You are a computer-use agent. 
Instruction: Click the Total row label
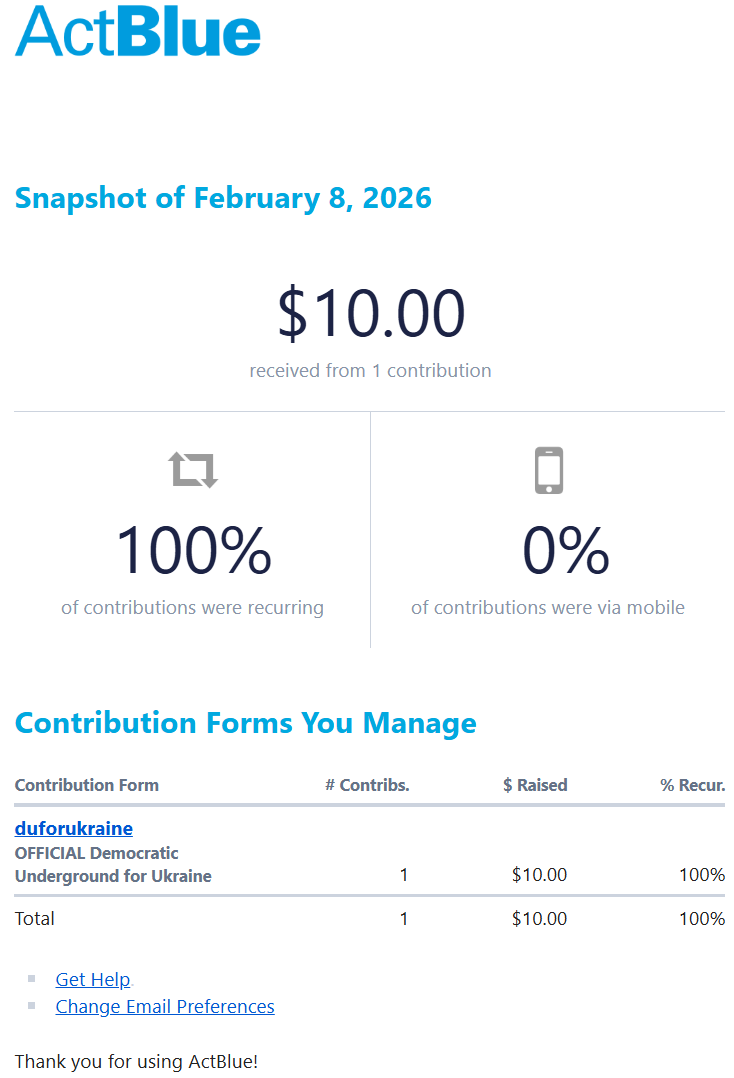(35, 918)
